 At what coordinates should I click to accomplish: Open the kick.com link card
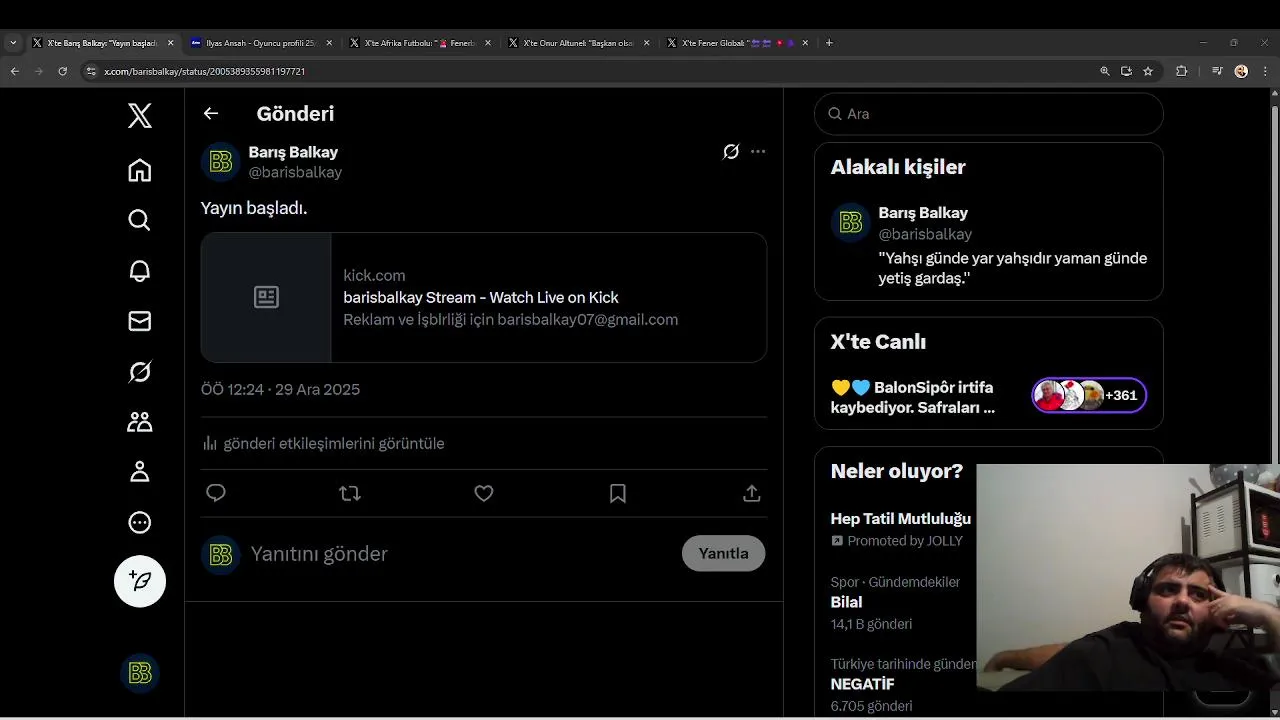(484, 297)
